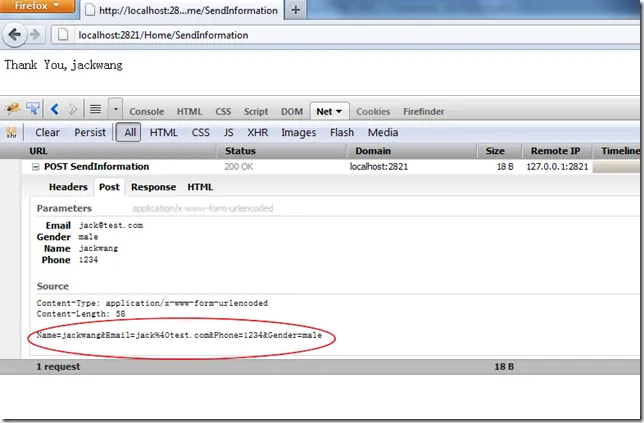
Task: Click the Content-Type source line
Action: (x=152, y=303)
